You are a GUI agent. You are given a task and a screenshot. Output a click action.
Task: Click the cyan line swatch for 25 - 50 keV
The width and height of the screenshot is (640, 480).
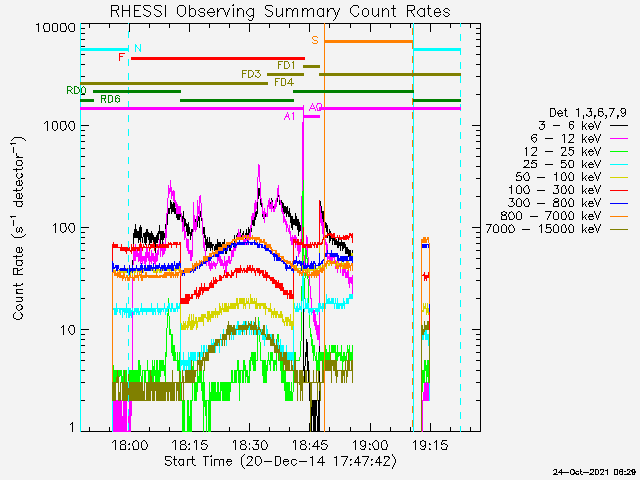click(619, 164)
